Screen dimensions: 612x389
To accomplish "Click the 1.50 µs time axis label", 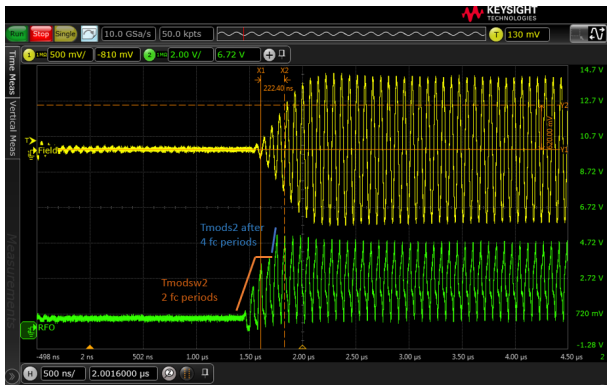I will 250,357.
